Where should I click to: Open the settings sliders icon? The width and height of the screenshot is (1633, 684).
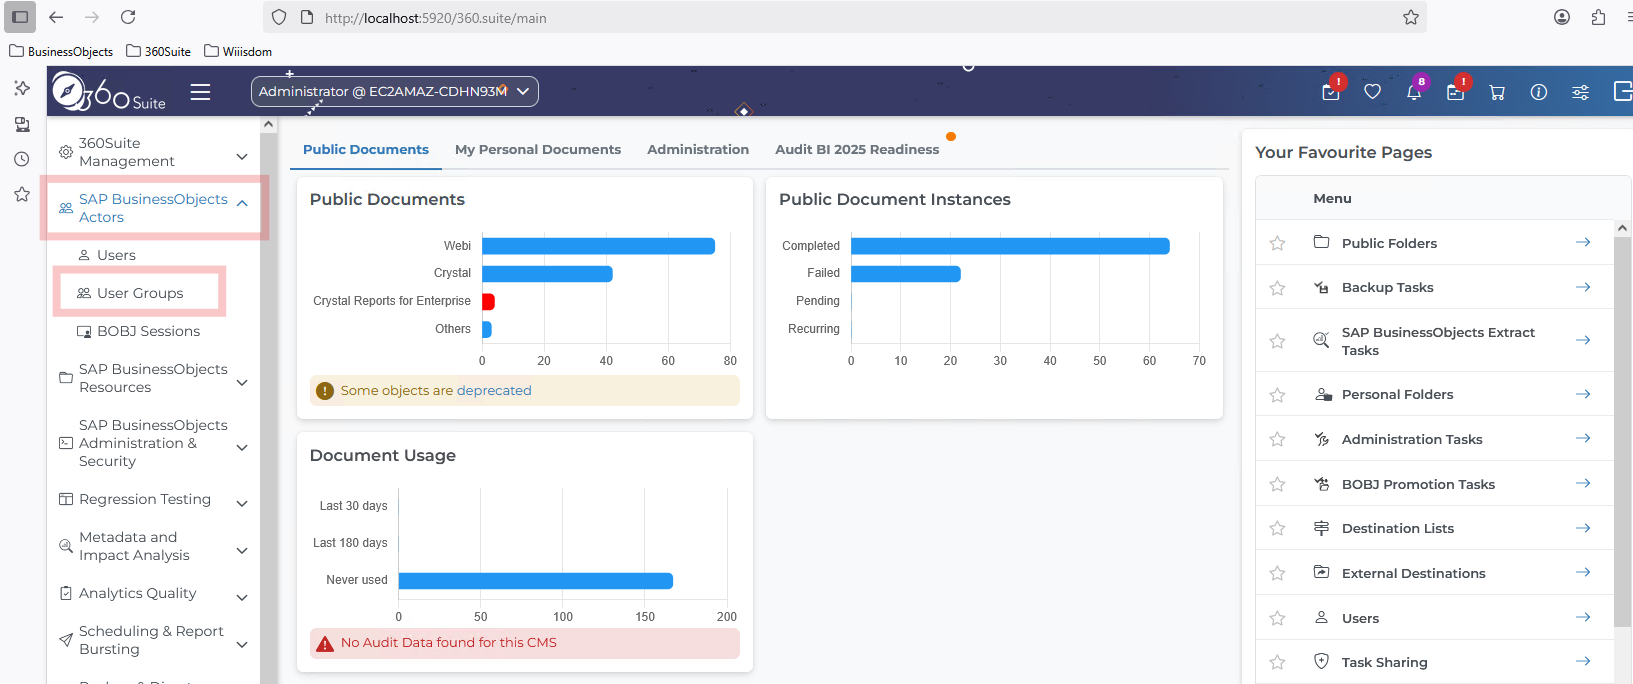[1580, 92]
